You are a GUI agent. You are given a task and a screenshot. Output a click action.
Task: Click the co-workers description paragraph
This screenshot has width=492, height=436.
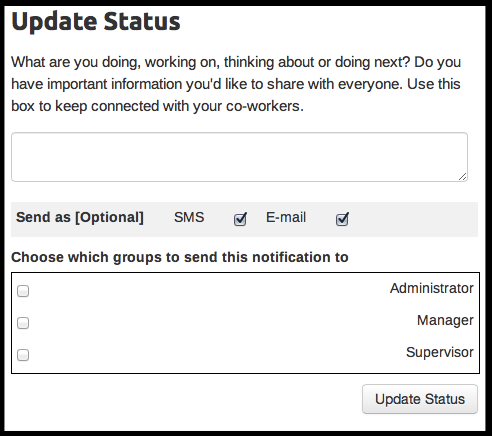(236, 84)
